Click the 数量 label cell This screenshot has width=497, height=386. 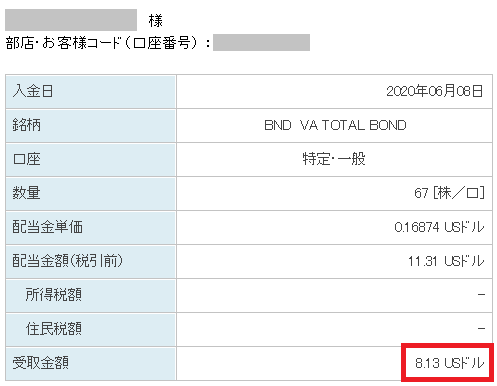point(91,194)
